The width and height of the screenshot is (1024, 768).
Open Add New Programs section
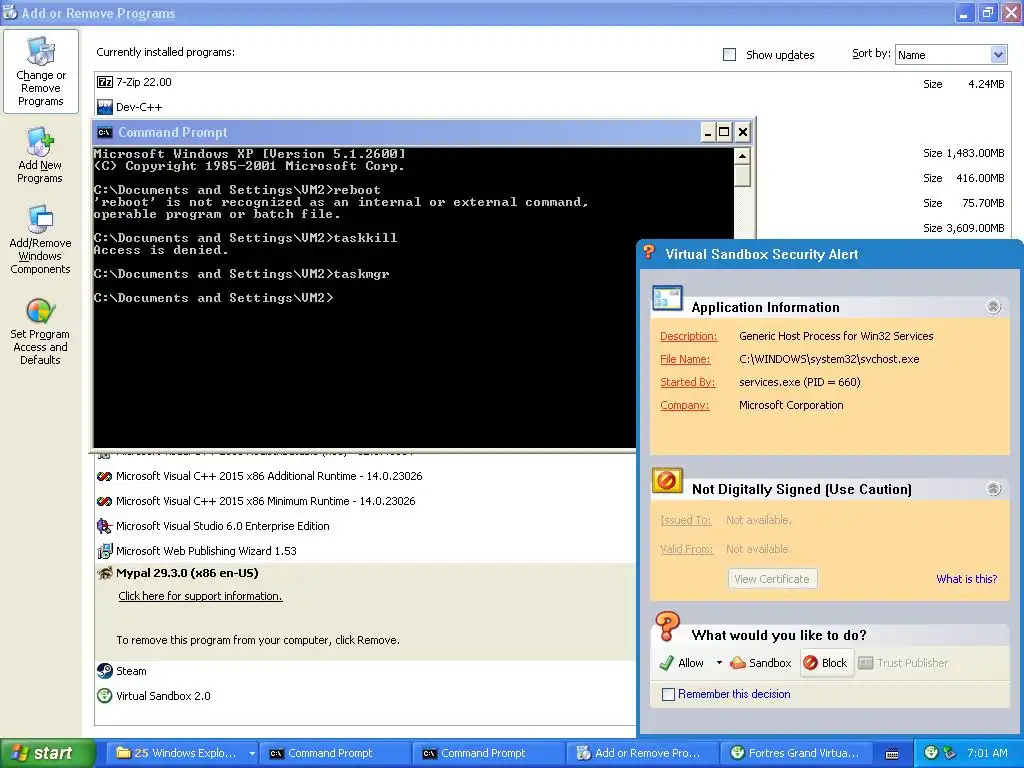click(40, 155)
